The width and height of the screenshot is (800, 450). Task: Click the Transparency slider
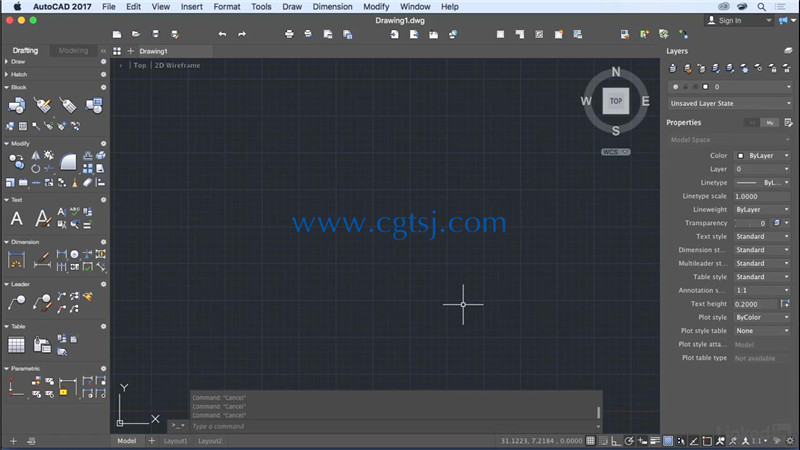[x=751, y=223]
